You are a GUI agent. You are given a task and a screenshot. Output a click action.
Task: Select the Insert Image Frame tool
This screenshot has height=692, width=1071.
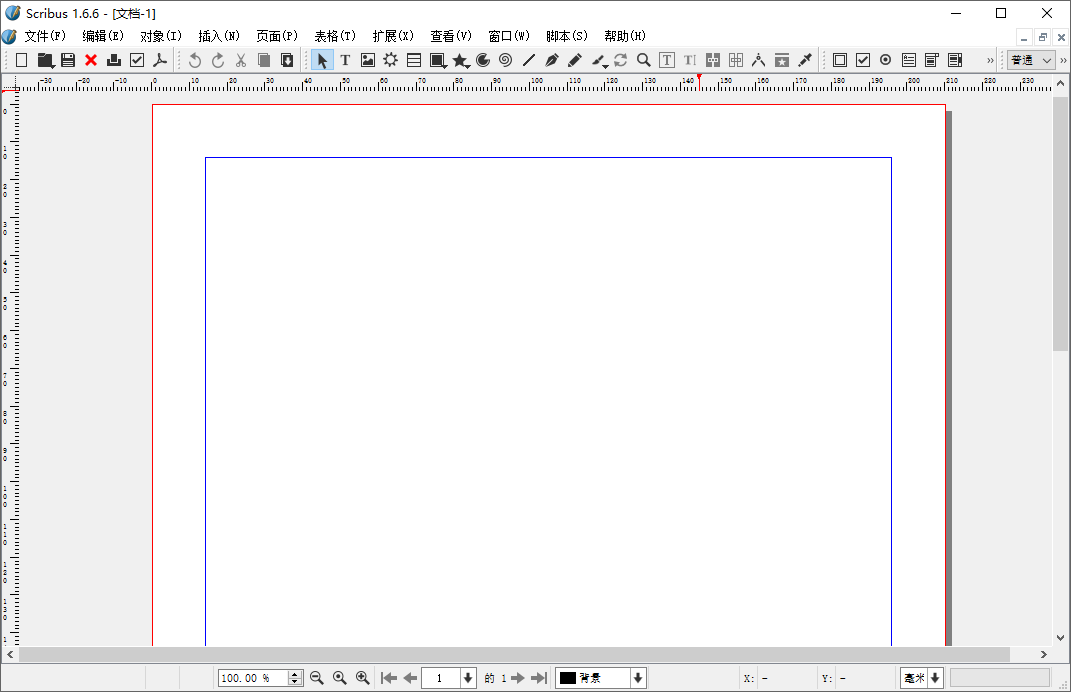(x=367, y=59)
